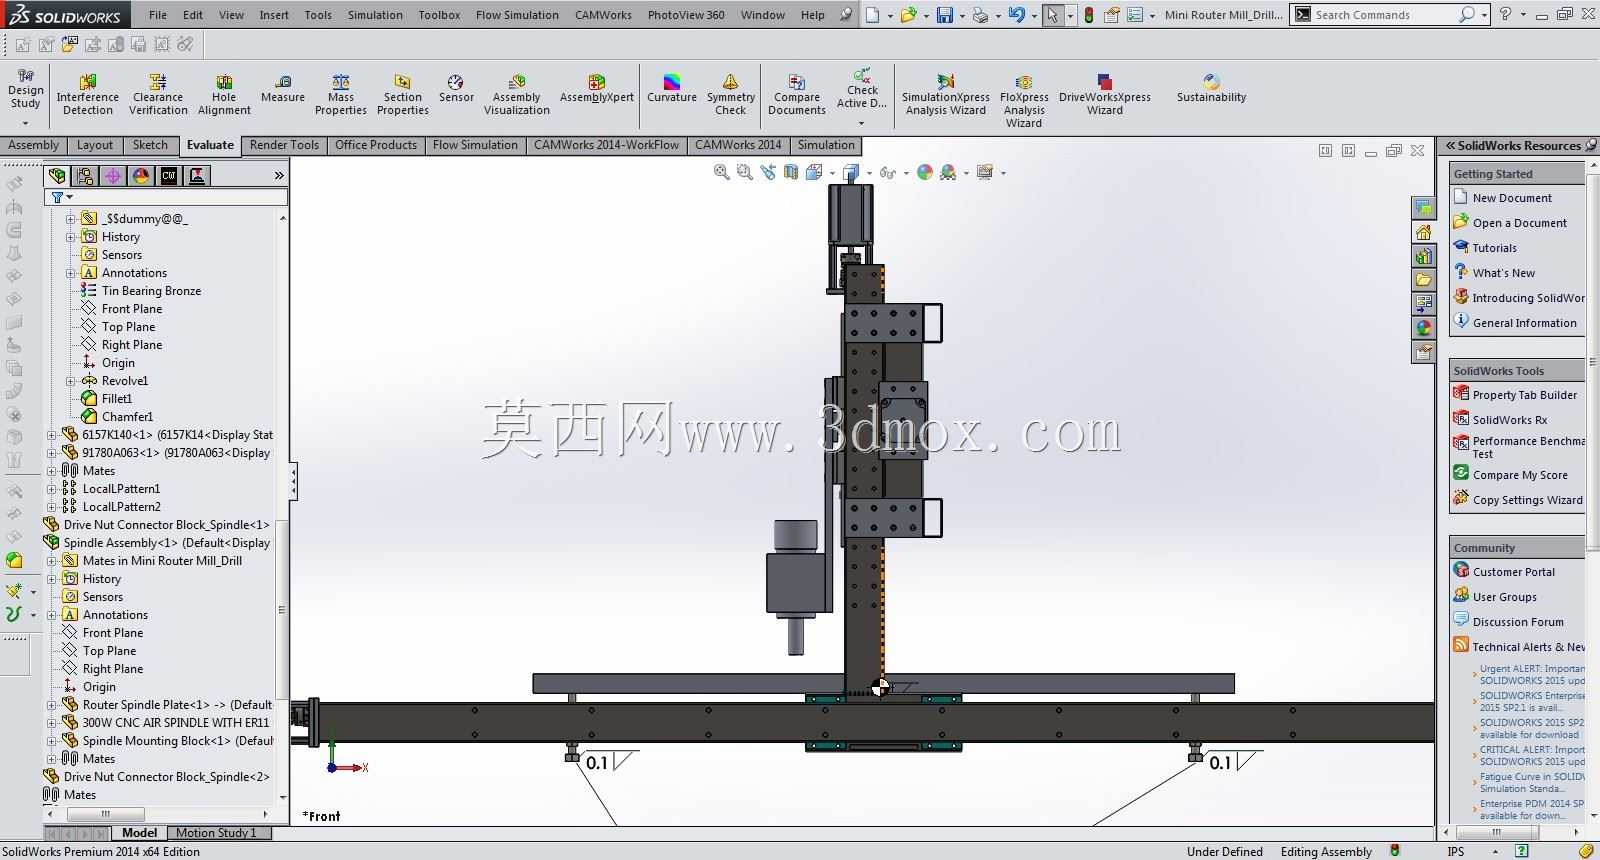Start FloXpress Analysis Wizard
1600x860 pixels.
point(1024,101)
